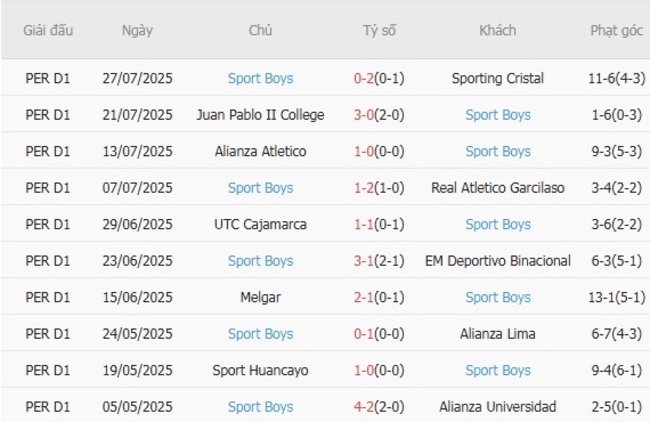Image resolution: width=650 pixels, height=422 pixels.
Task: Click the UTC Cajamarca team name
Action: [x=260, y=224]
